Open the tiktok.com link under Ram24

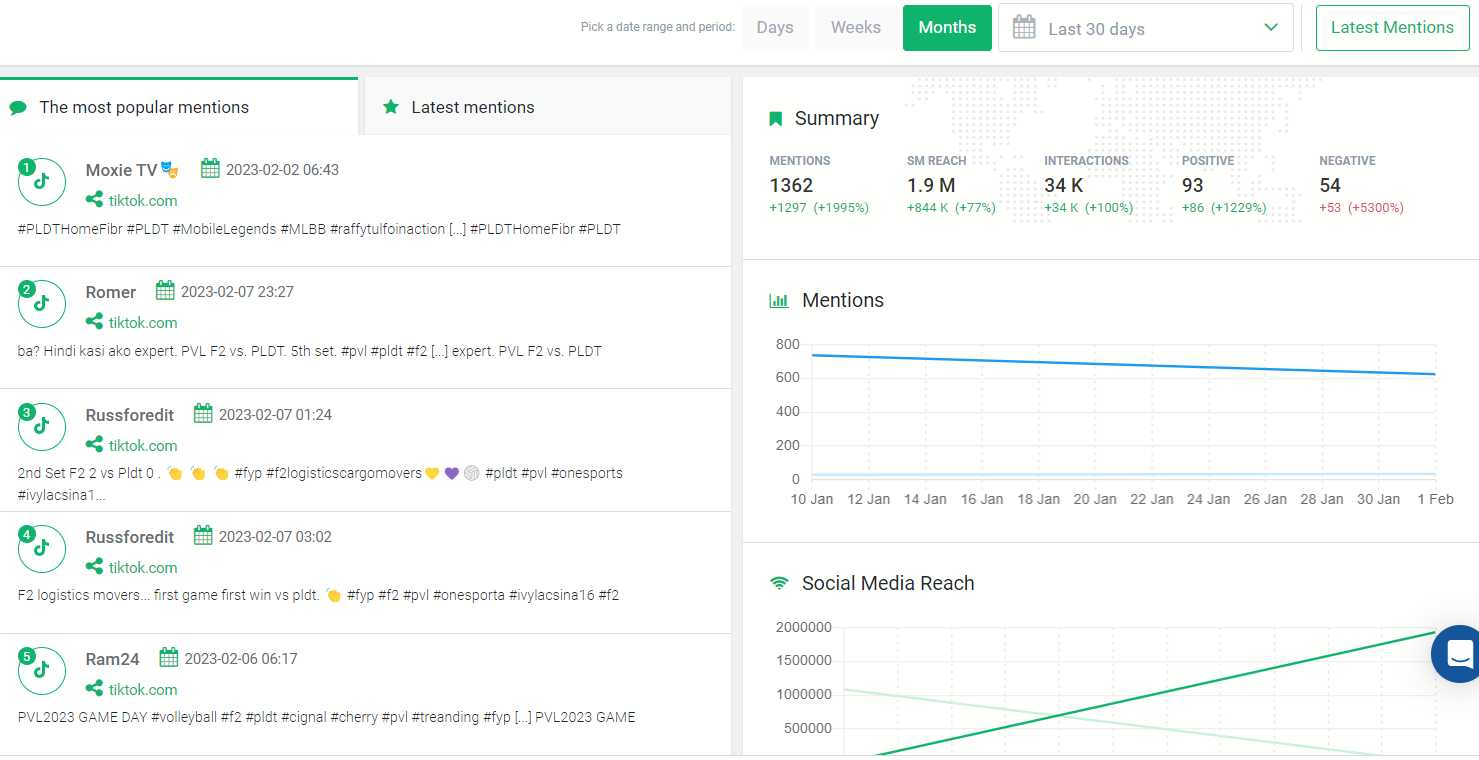[x=143, y=690]
